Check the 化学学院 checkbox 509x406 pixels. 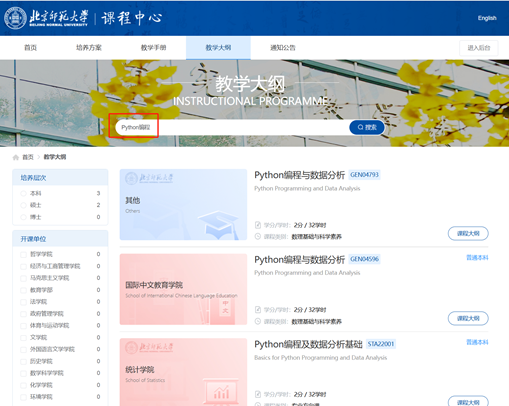[x=23, y=385]
